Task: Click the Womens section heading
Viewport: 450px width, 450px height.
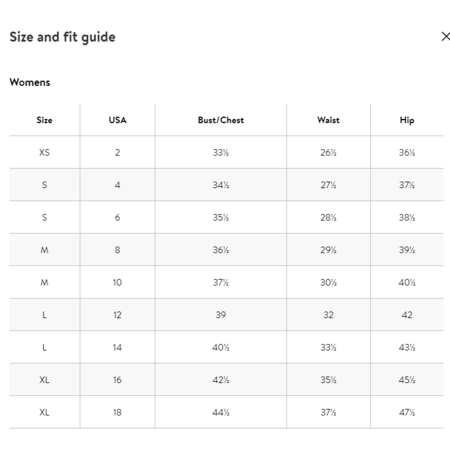Action: point(30,82)
